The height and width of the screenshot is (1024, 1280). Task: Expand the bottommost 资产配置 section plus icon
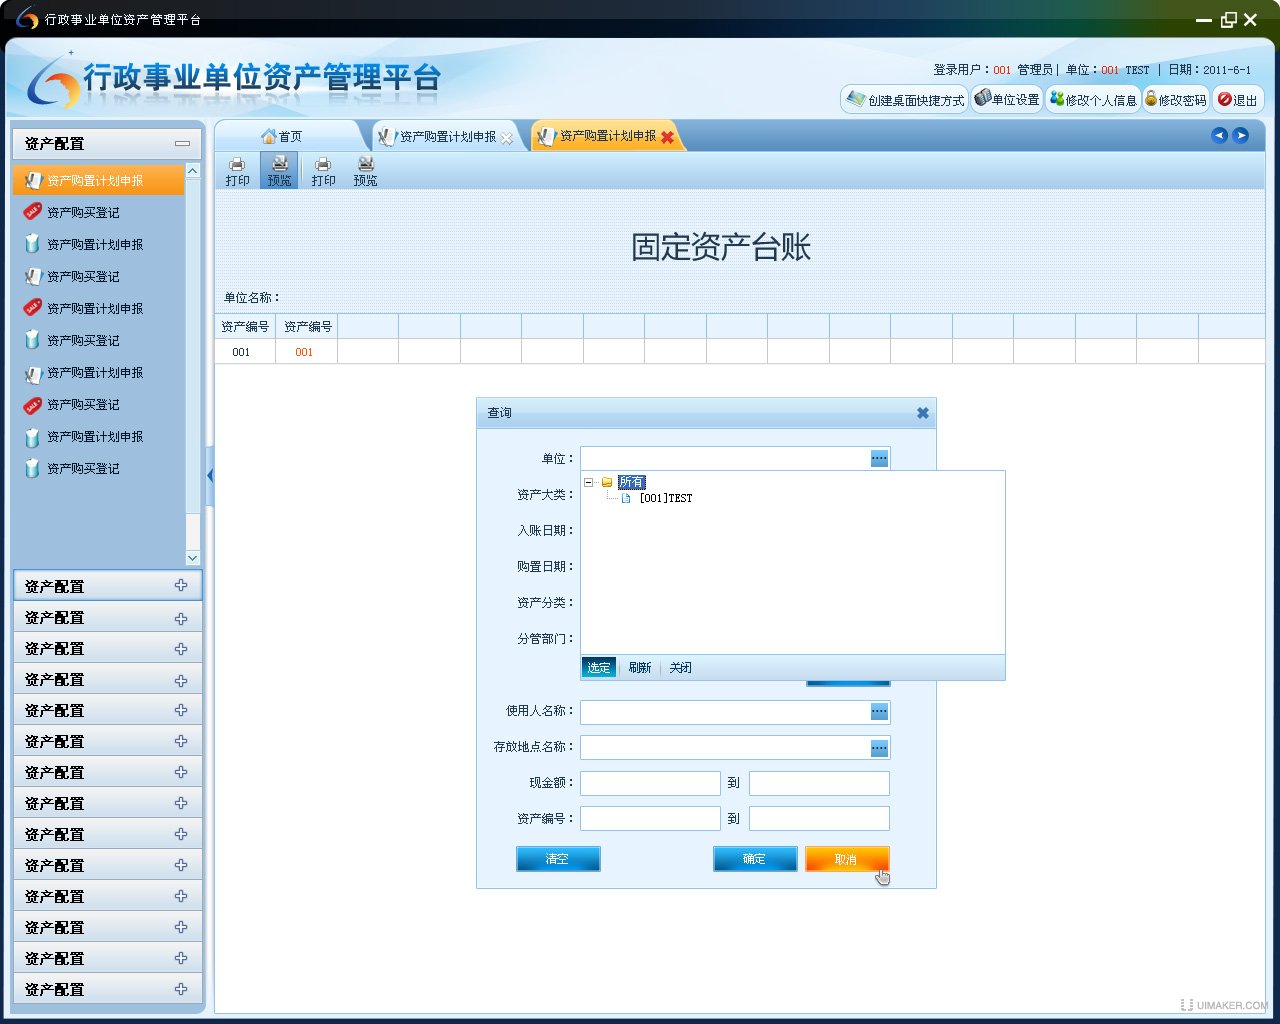[x=181, y=989]
